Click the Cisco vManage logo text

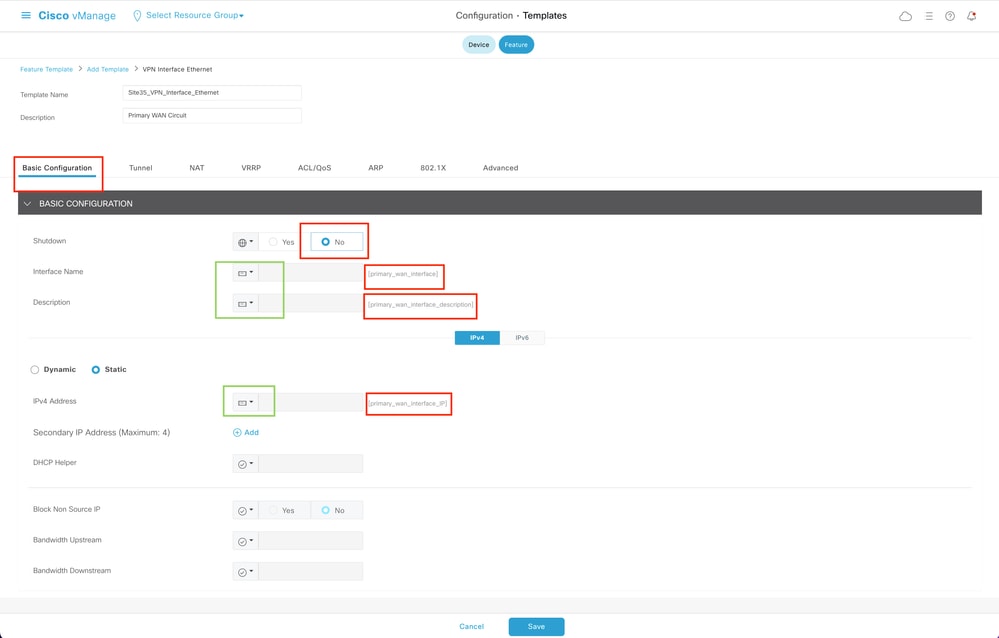coord(77,15)
